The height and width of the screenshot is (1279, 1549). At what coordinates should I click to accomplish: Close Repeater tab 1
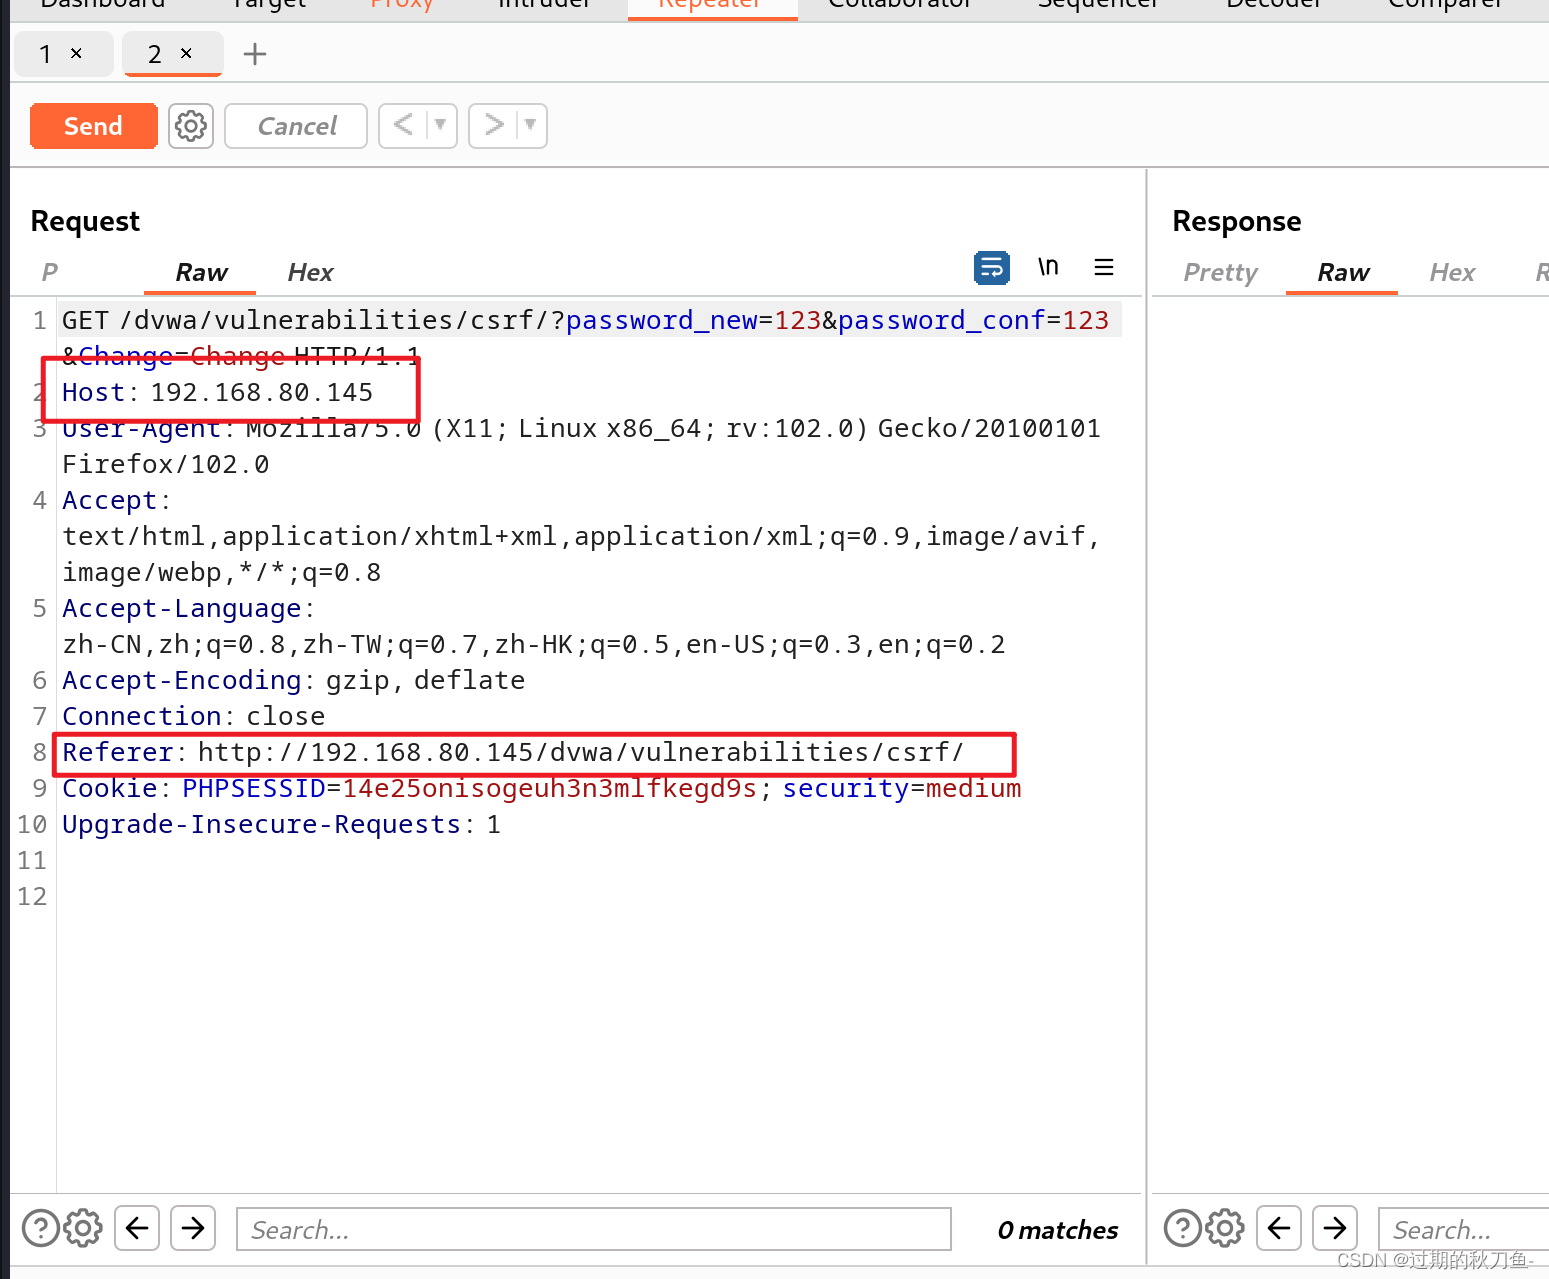tap(76, 54)
